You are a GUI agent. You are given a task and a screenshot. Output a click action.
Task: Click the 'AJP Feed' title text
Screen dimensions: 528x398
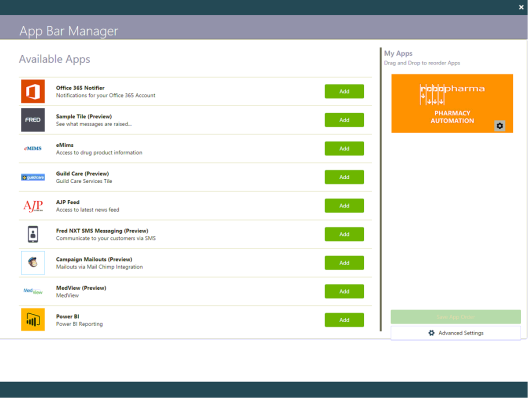pyautogui.click(x=68, y=202)
